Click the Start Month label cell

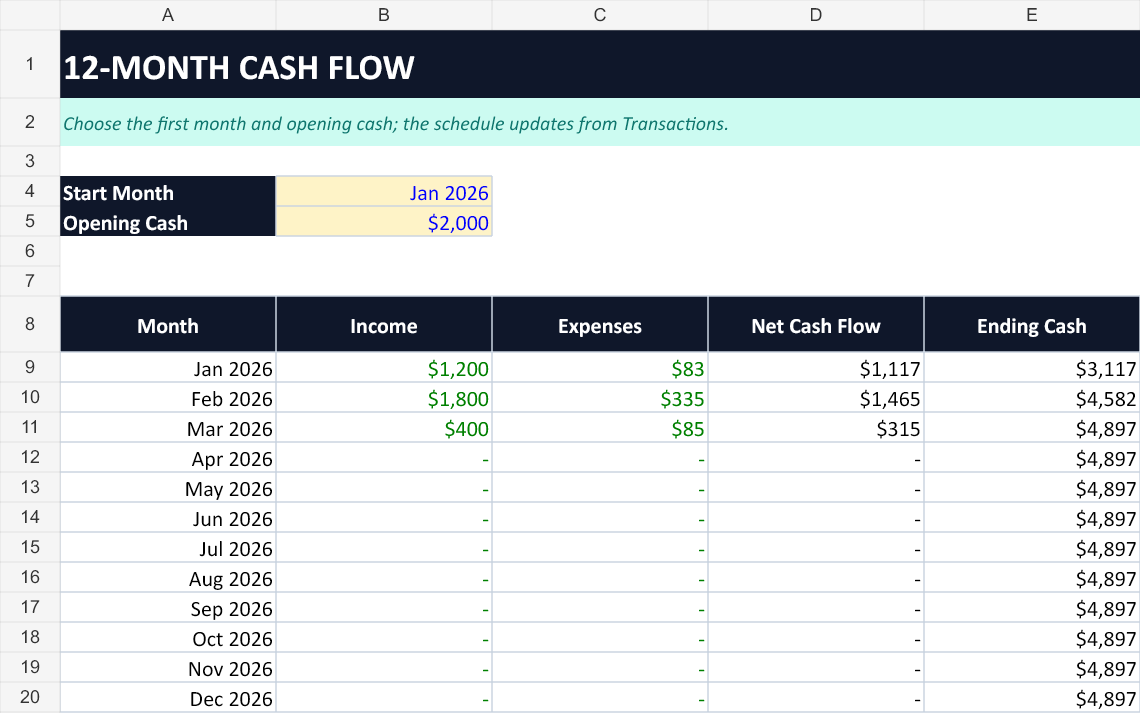tap(168, 191)
